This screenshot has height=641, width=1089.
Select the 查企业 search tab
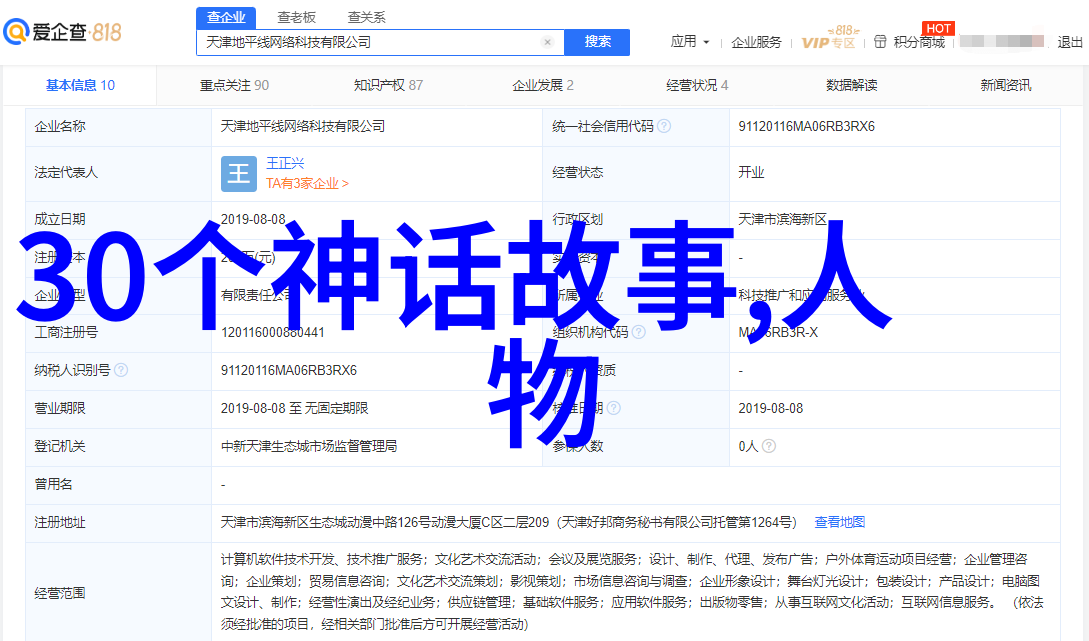click(226, 17)
